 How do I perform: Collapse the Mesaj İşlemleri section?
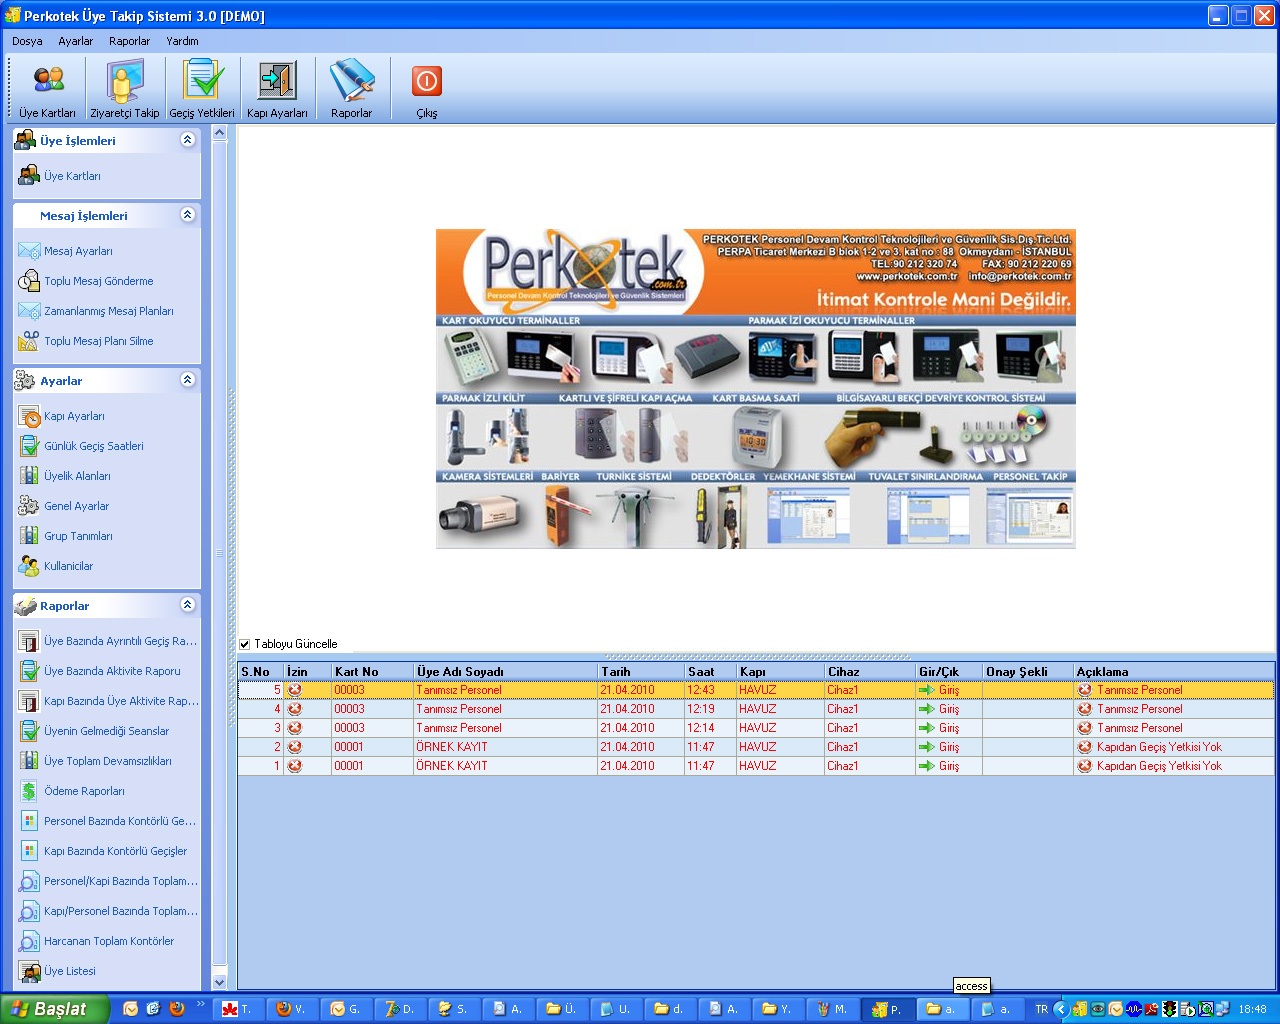[187, 215]
